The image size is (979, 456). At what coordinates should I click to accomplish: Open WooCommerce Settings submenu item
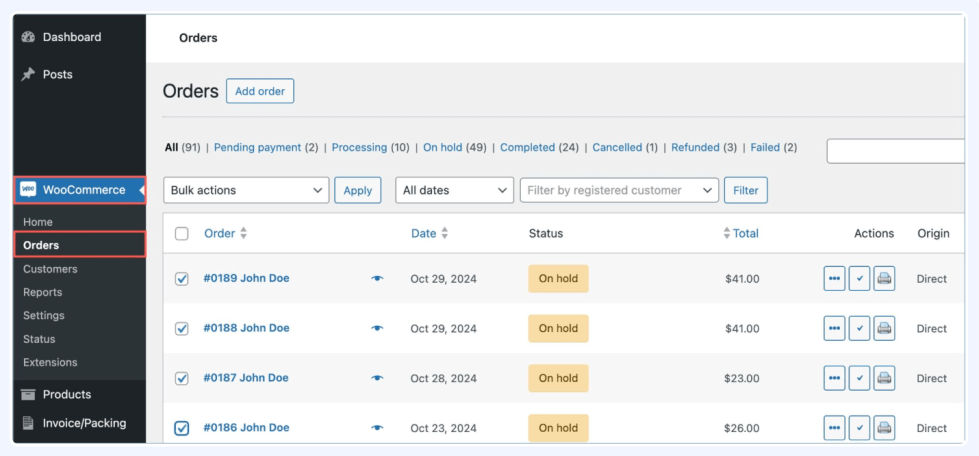pyautogui.click(x=44, y=315)
